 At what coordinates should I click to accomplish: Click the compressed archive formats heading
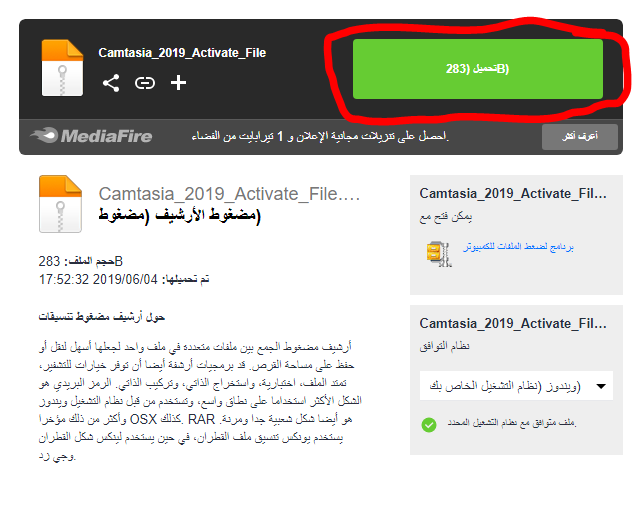[102, 317]
